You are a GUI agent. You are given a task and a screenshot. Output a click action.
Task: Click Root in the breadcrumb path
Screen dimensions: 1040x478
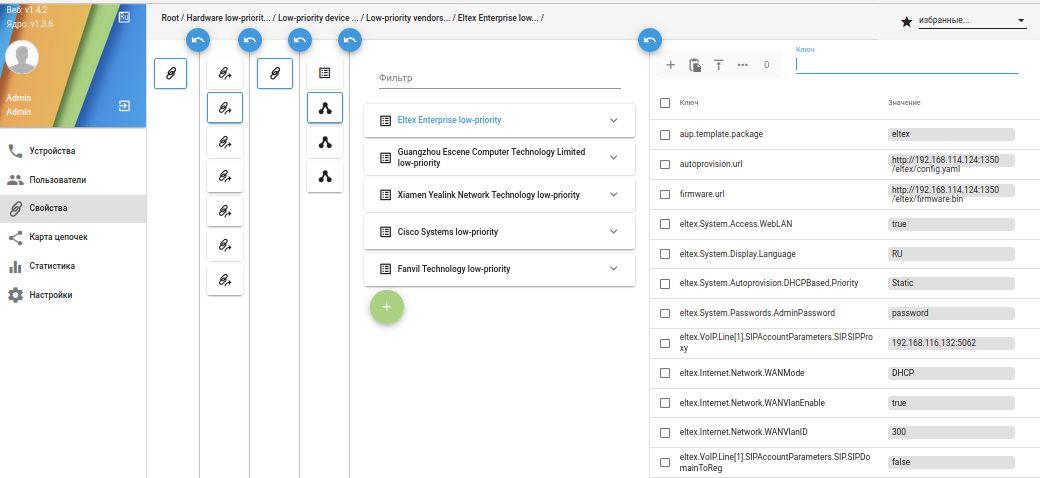[172, 18]
